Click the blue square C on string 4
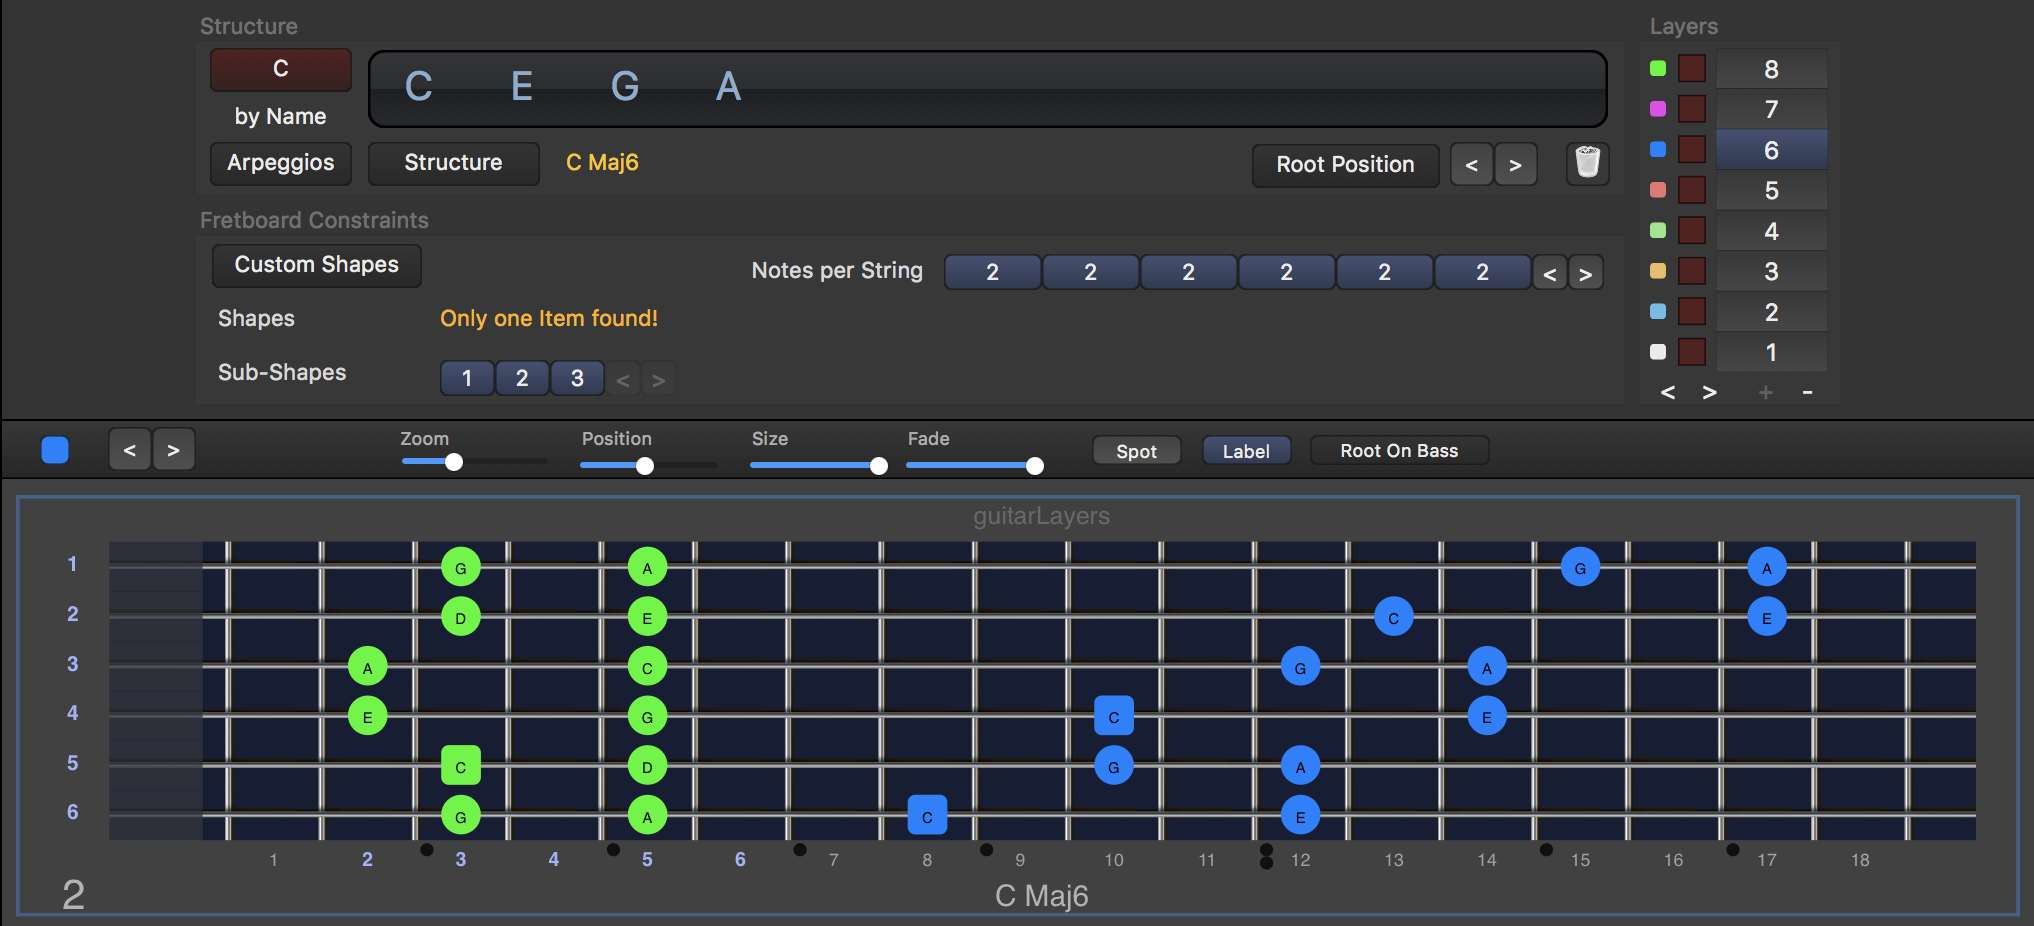The image size is (2034, 926). coord(1113,716)
